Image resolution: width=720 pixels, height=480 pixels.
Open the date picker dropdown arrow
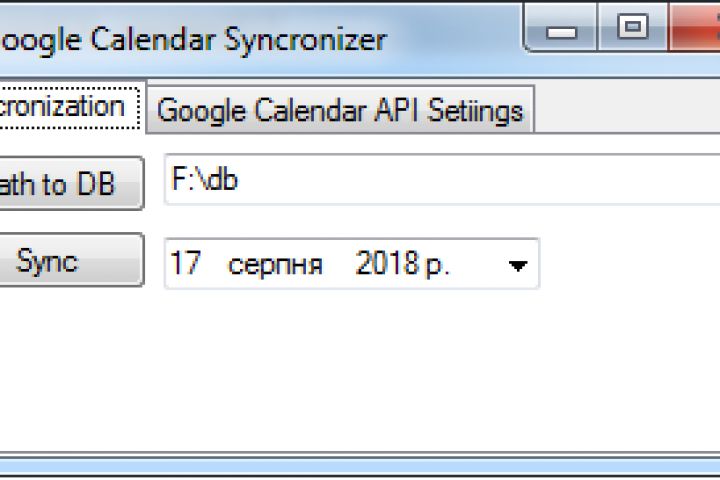(517, 265)
